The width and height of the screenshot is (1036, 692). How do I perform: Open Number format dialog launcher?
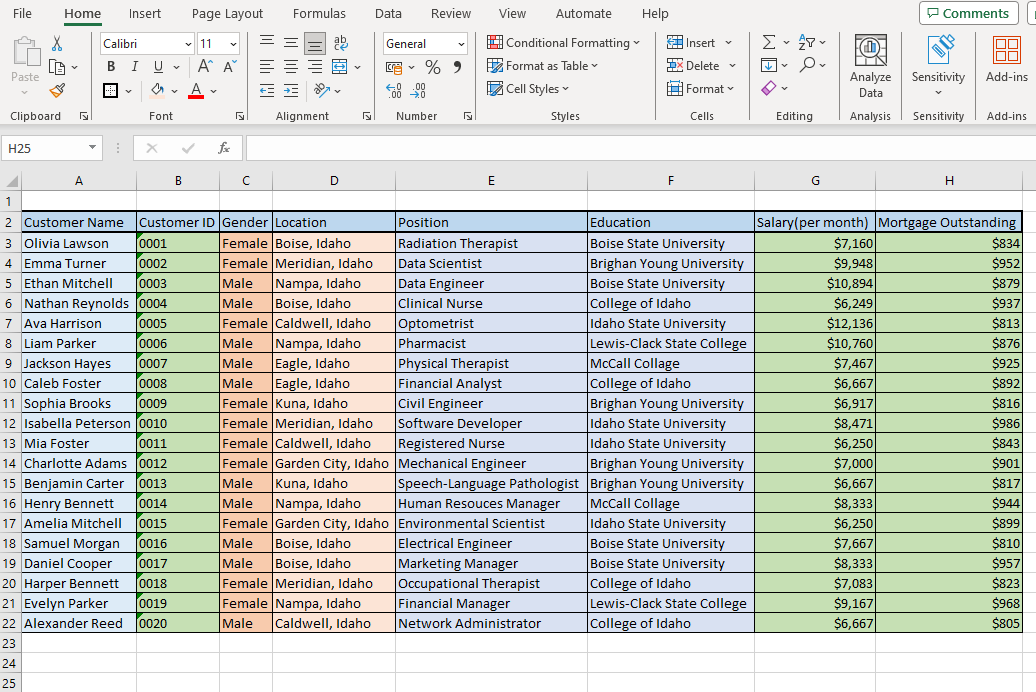468,116
